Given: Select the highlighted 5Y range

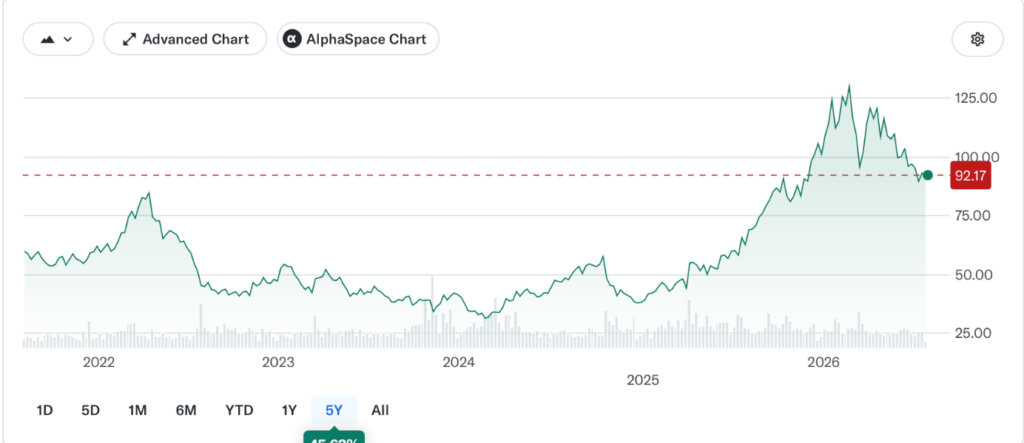Looking at the screenshot, I should pos(334,410).
